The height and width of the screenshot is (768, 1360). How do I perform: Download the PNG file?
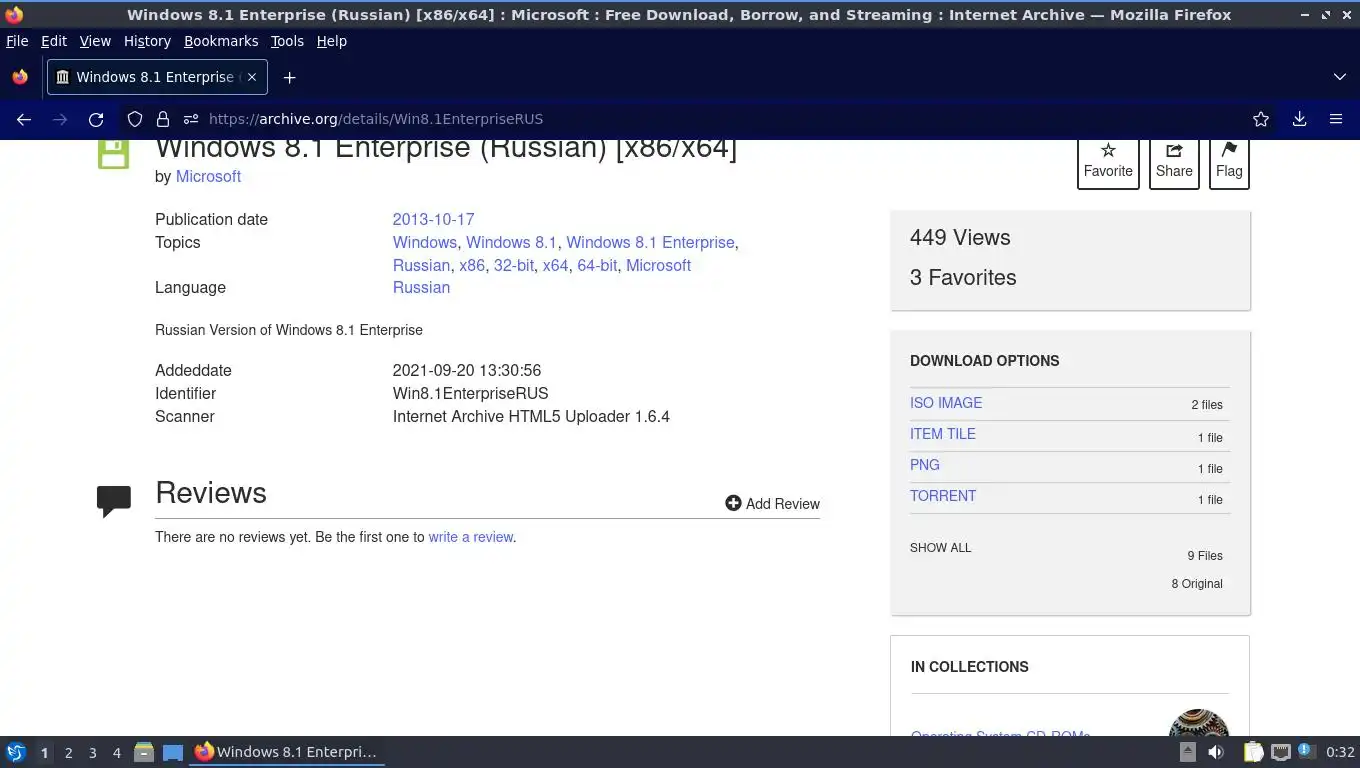click(x=925, y=465)
